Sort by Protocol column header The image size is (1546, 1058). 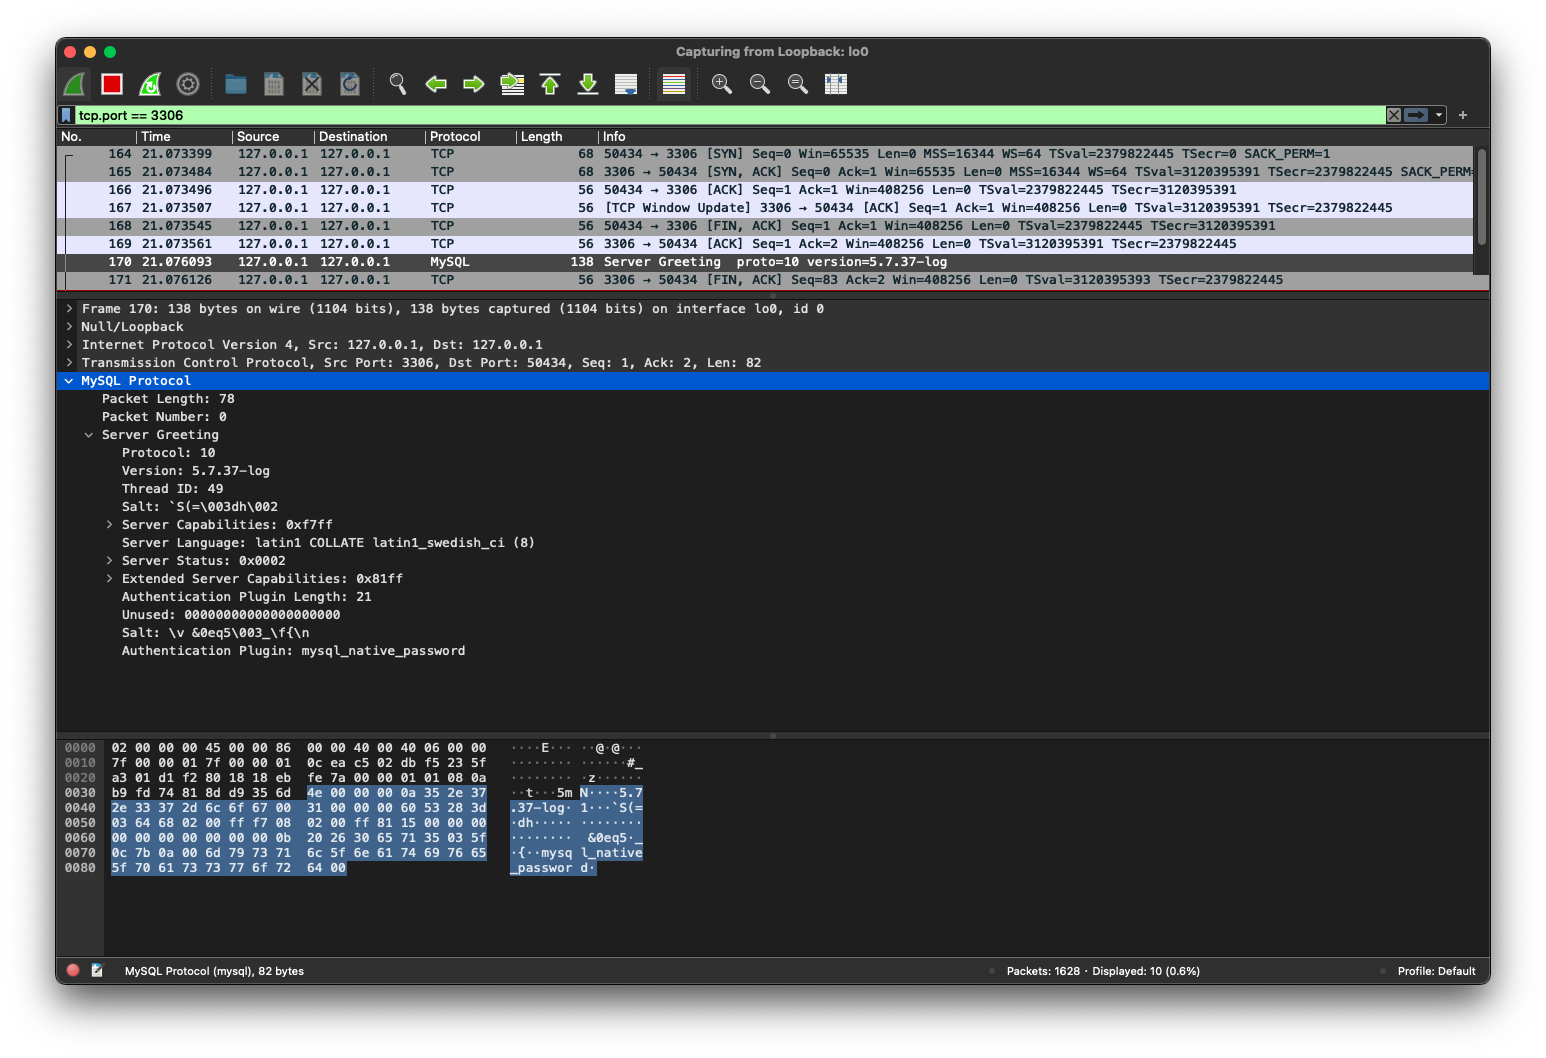(470, 137)
